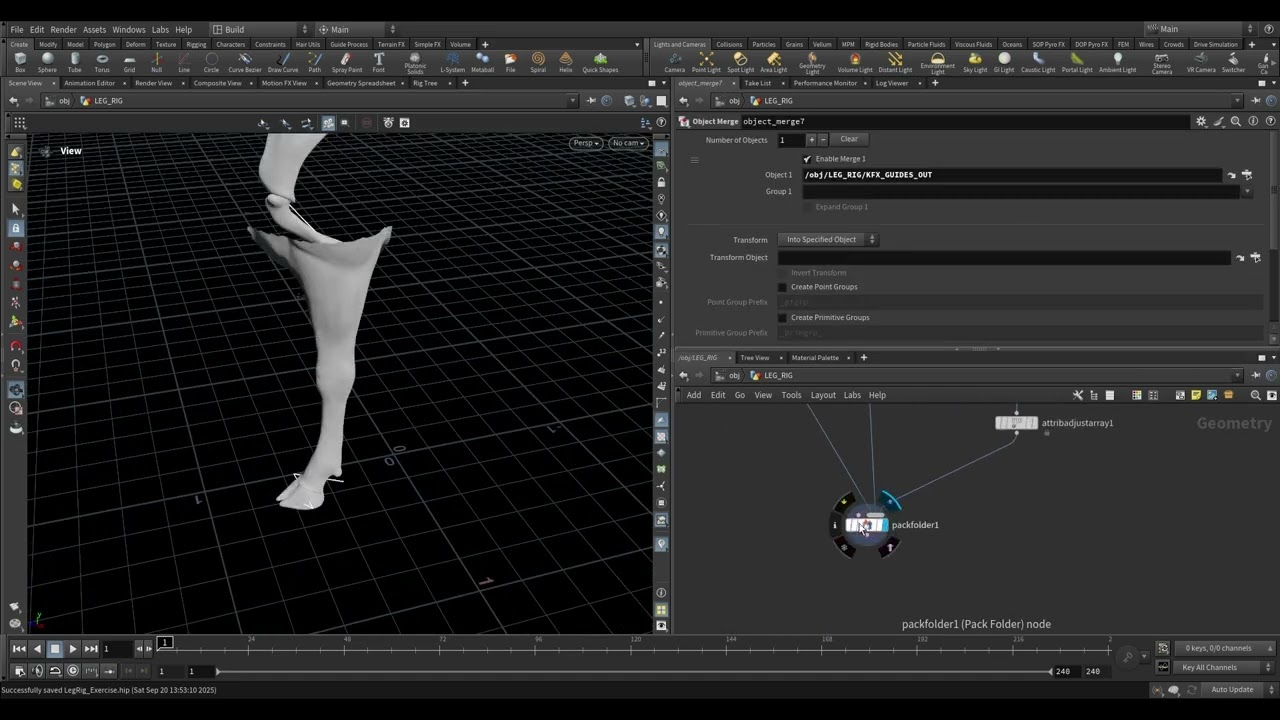The width and height of the screenshot is (1280, 720).
Task: Create a Point Light
Action: 706,62
